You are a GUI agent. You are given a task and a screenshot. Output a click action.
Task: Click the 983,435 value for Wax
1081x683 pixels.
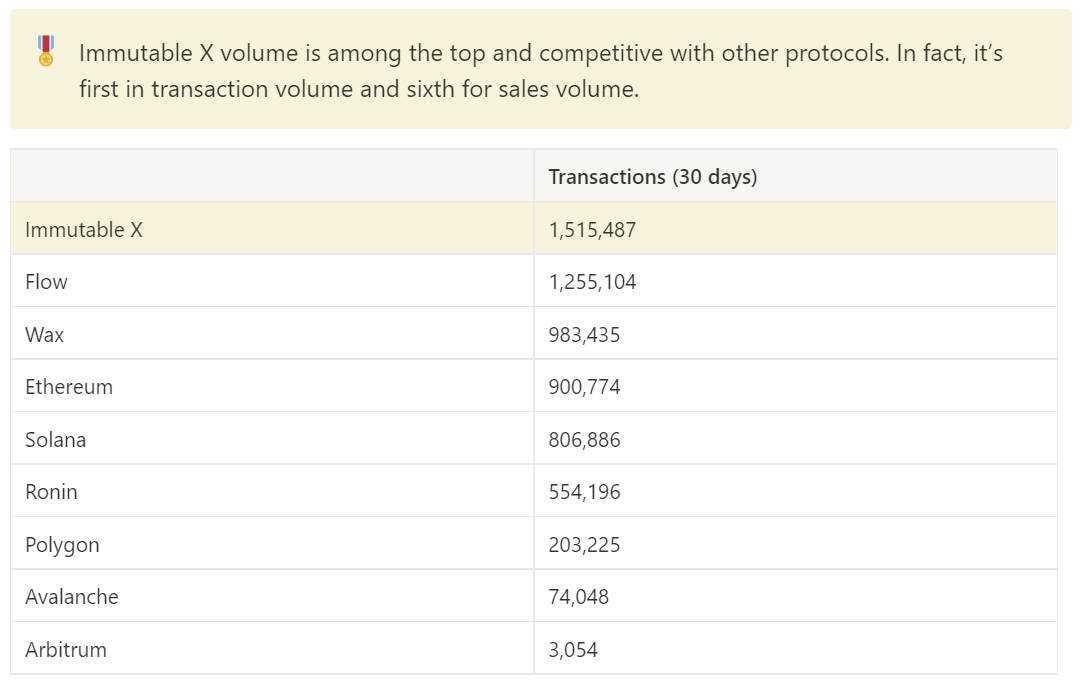pos(584,335)
